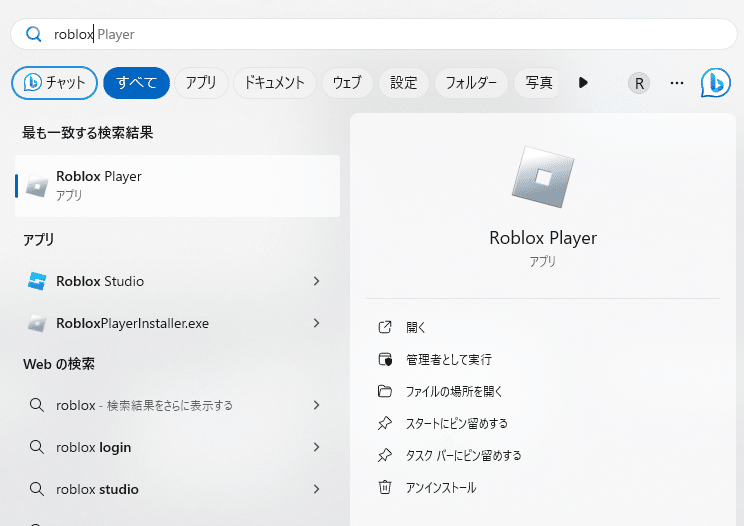Open the Roblox Player best match result
This screenshot has height=526, width=744.
pos(177,186)
